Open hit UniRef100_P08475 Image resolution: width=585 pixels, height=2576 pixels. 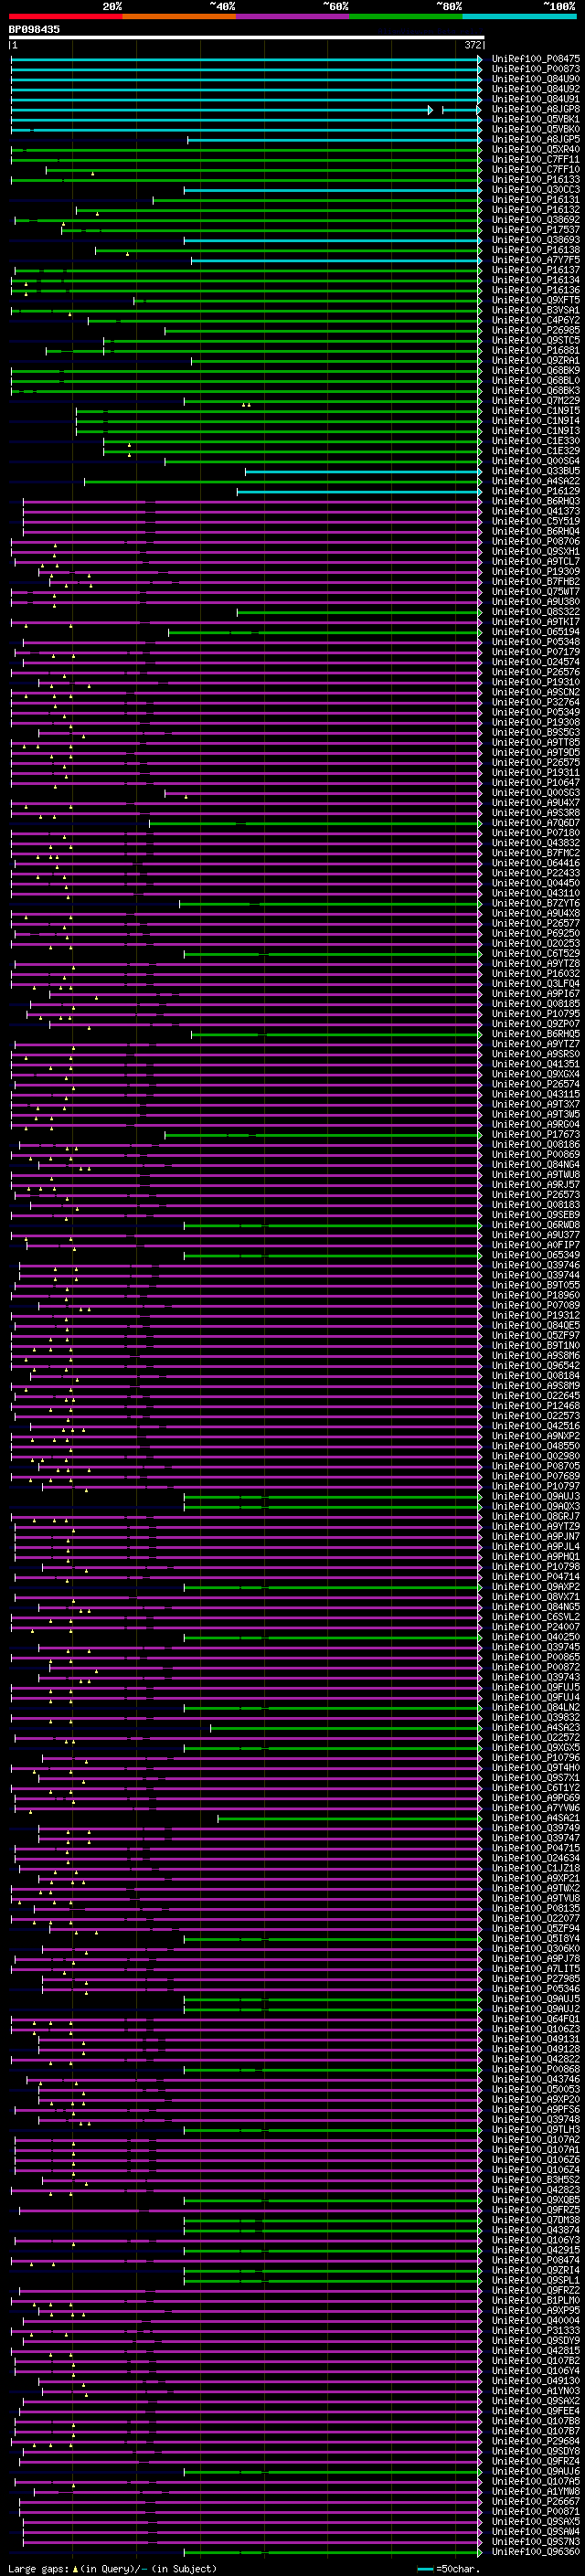click(x=535, y=59)
